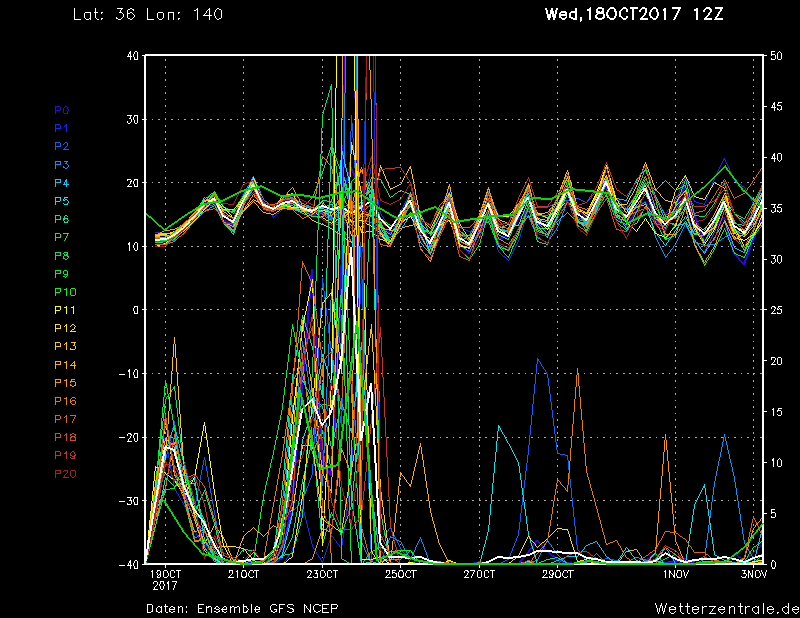Select the P13 yellow legend label
The width and height of the screenshot is (800, 618).
coord(65,347)
